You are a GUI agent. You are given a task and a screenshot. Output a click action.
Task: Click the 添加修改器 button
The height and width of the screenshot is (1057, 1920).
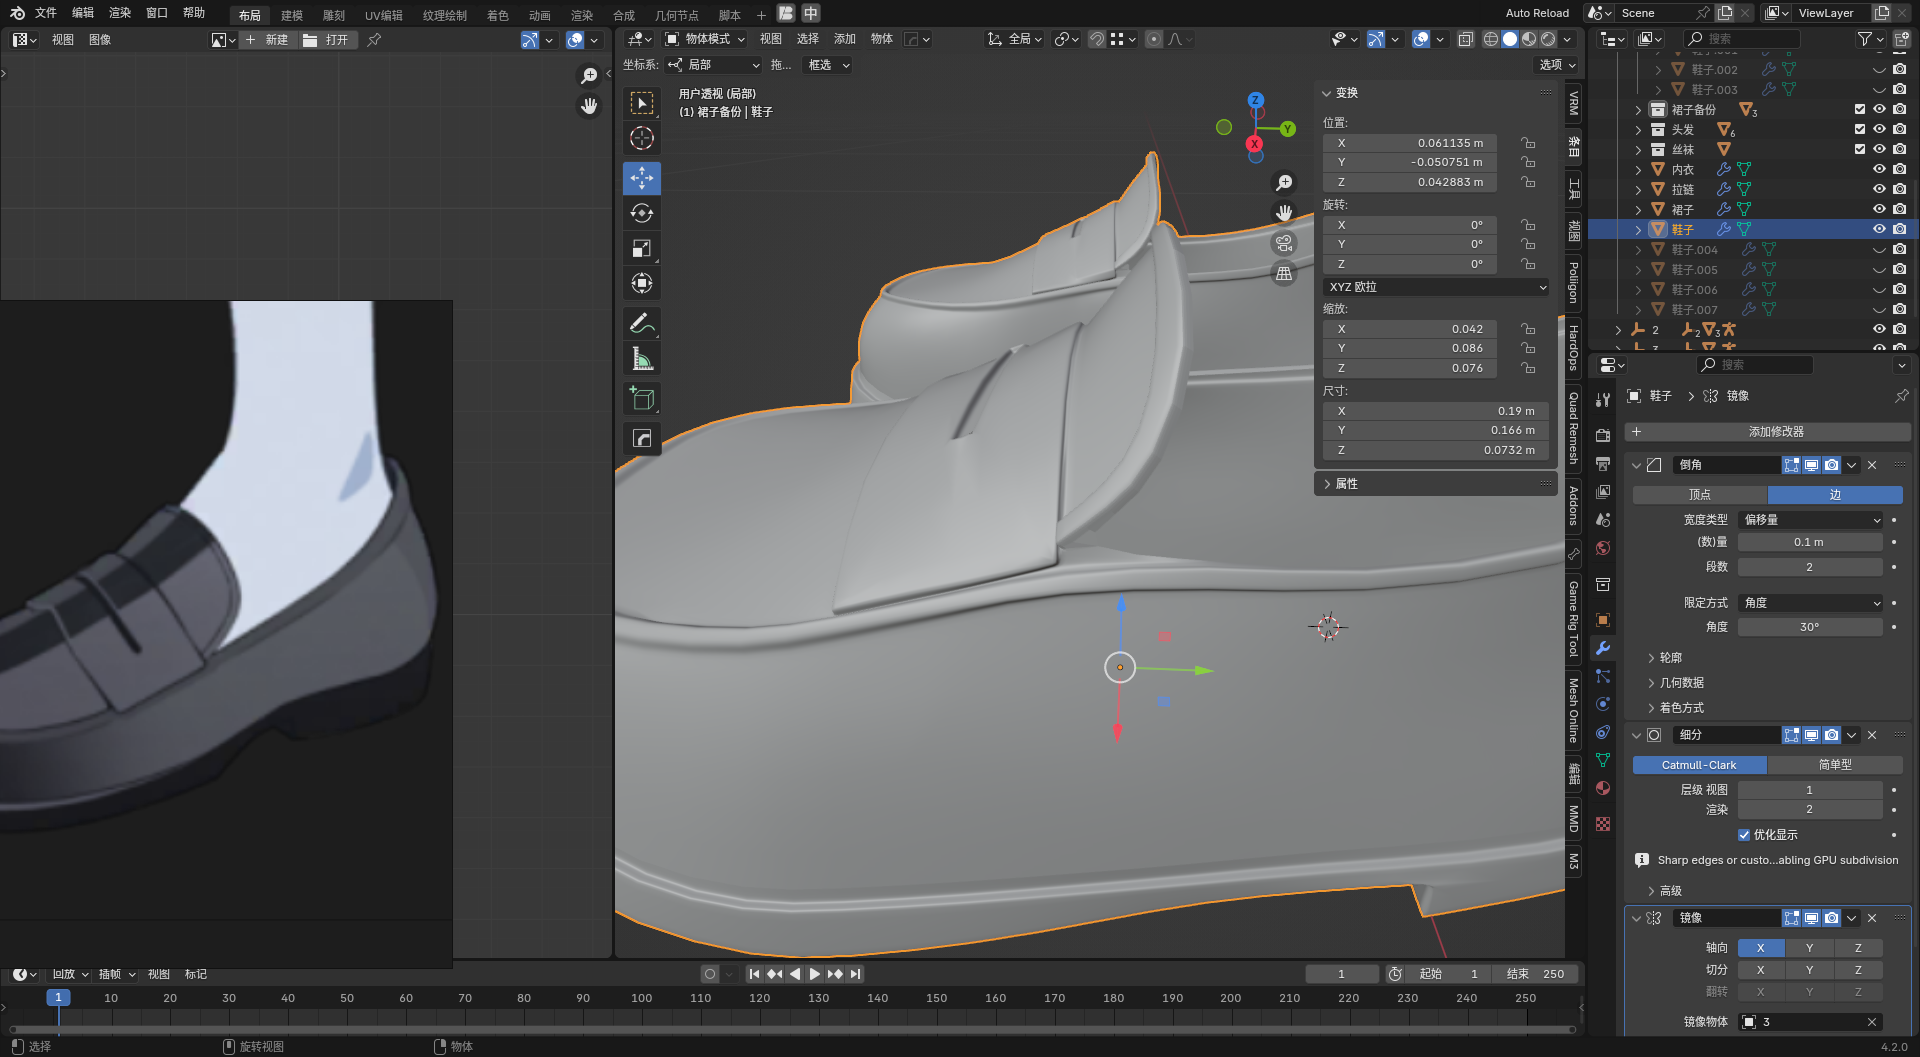point(1775,432)
